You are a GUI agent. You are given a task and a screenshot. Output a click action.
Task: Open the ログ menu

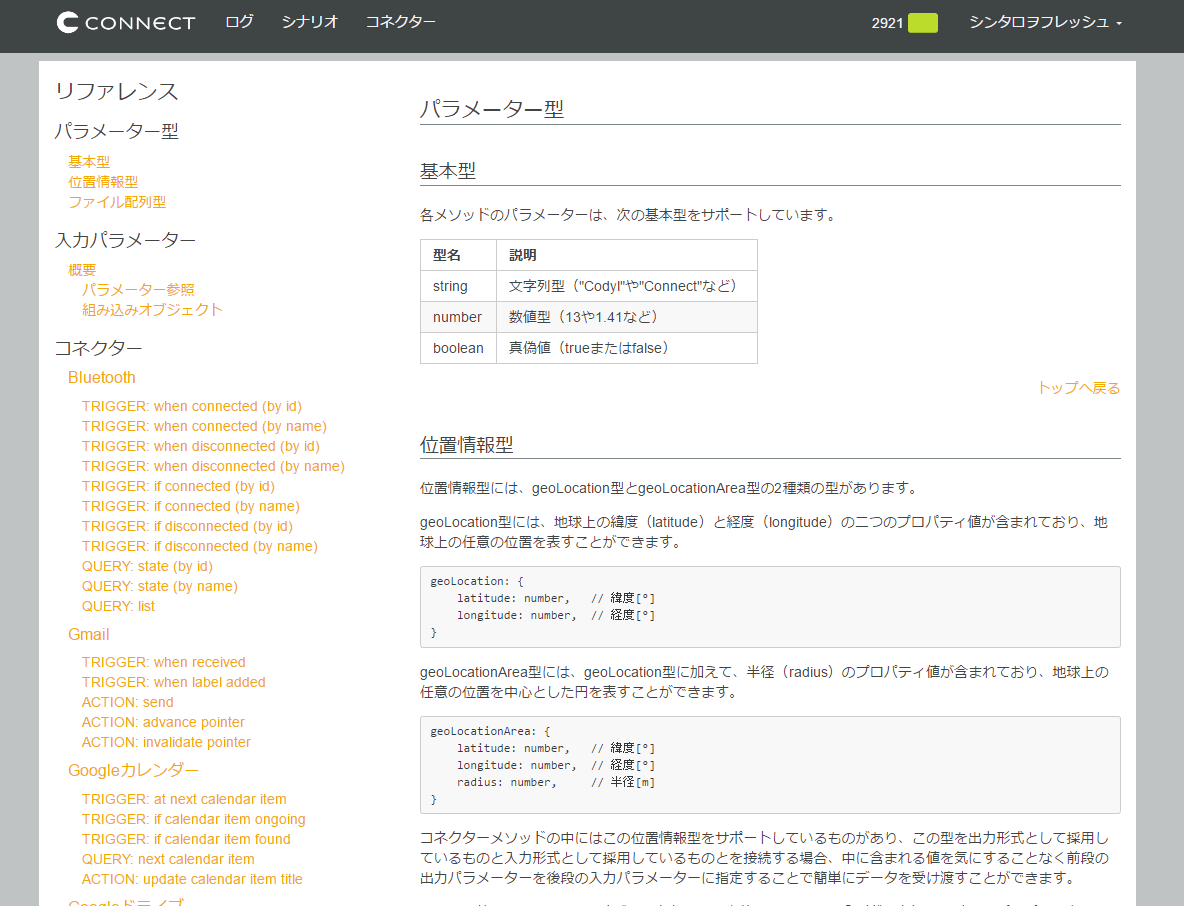click(239, 22)
